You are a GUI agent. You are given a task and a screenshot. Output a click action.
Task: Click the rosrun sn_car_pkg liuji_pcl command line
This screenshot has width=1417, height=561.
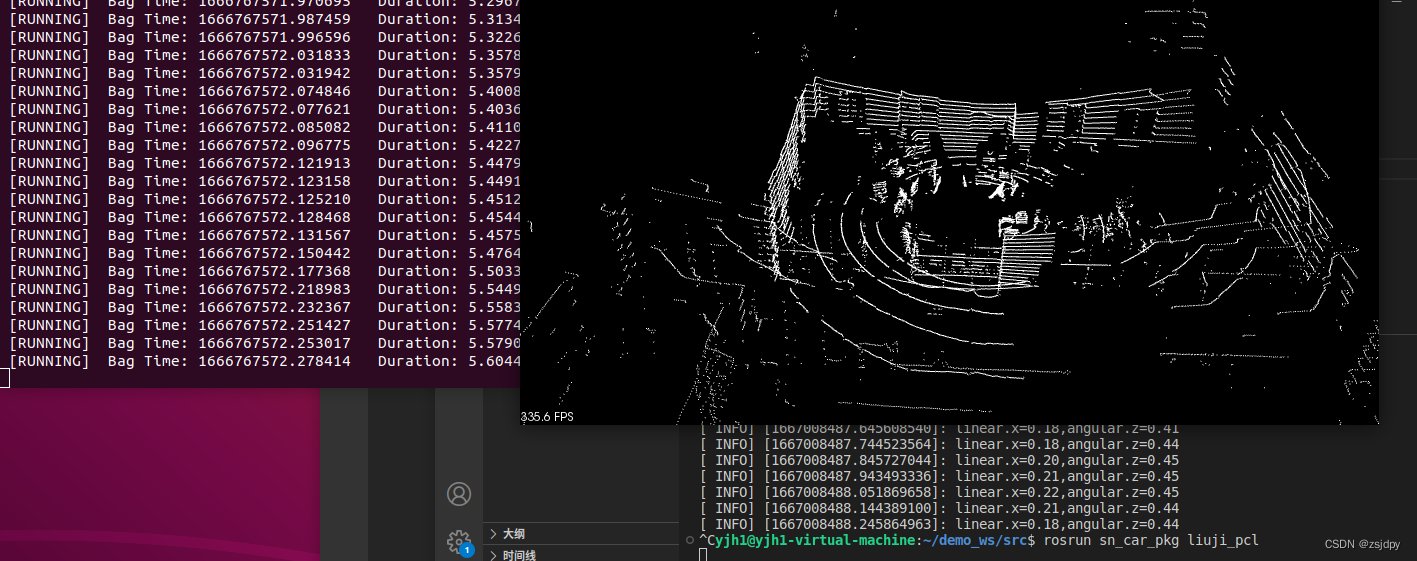pyautogui.click(x=1150, y=541)
